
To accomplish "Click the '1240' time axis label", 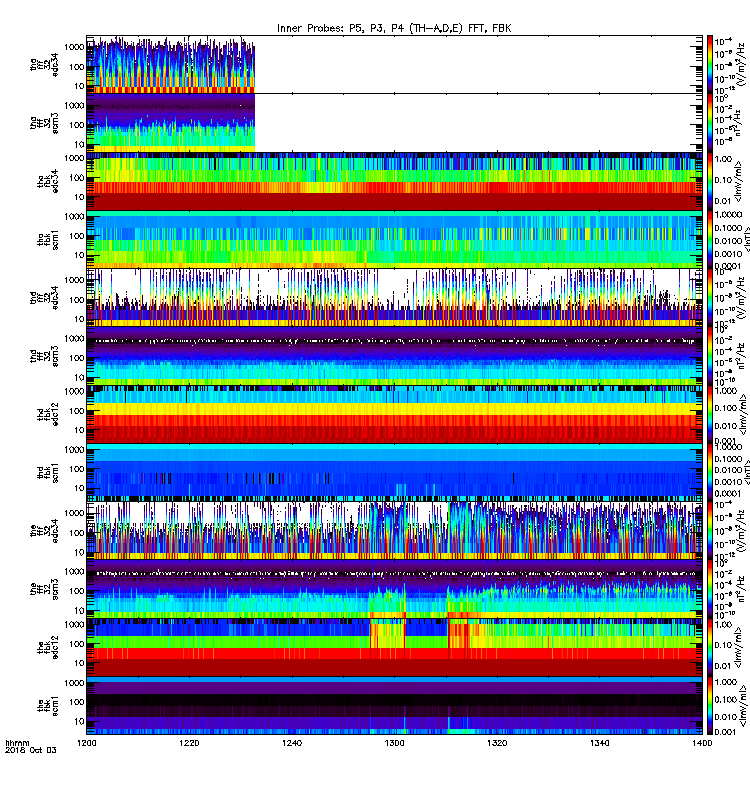I will tap(292, 743).
